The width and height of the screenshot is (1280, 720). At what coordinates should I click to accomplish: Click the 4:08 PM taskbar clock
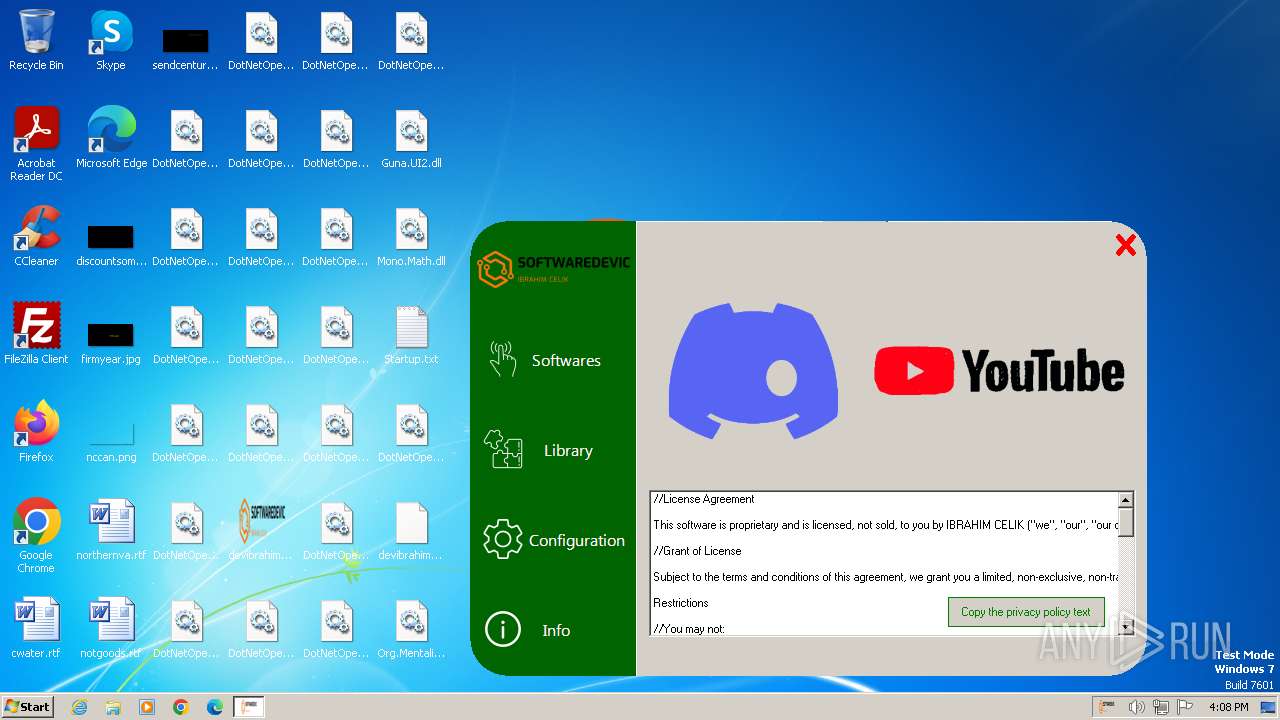click(1228, 707)
